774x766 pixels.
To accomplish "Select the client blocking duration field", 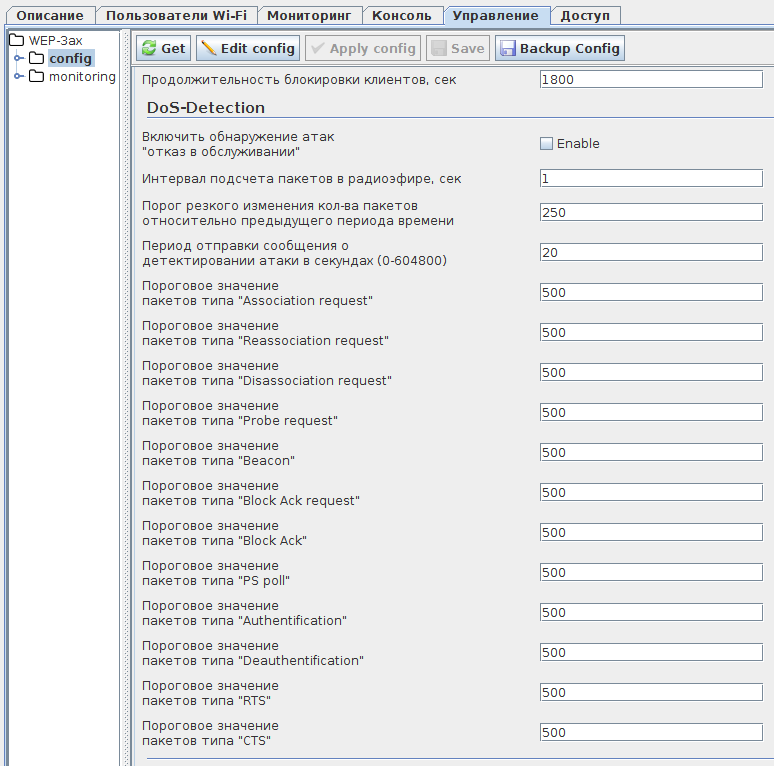I will [x=651, y=79].
